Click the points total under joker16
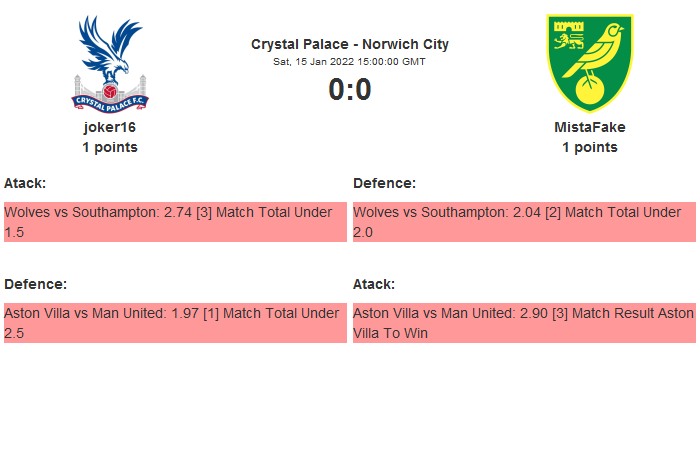Screen dimensions: 700x460 coord(110,147)
